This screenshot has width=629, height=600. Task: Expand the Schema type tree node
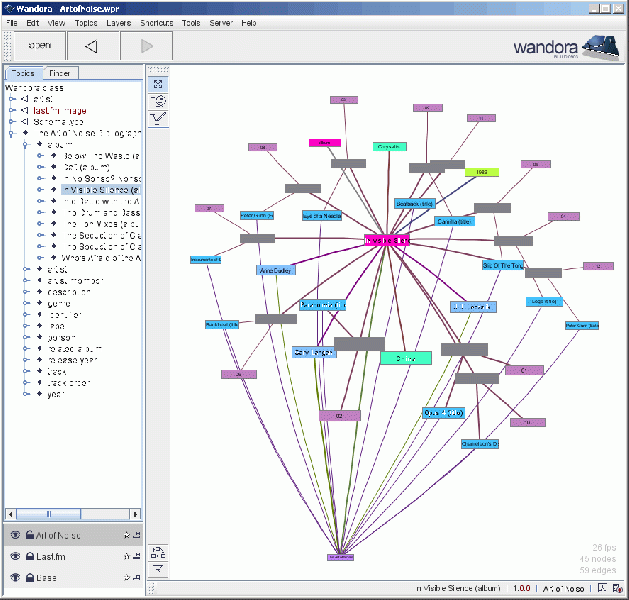point(12,121)
